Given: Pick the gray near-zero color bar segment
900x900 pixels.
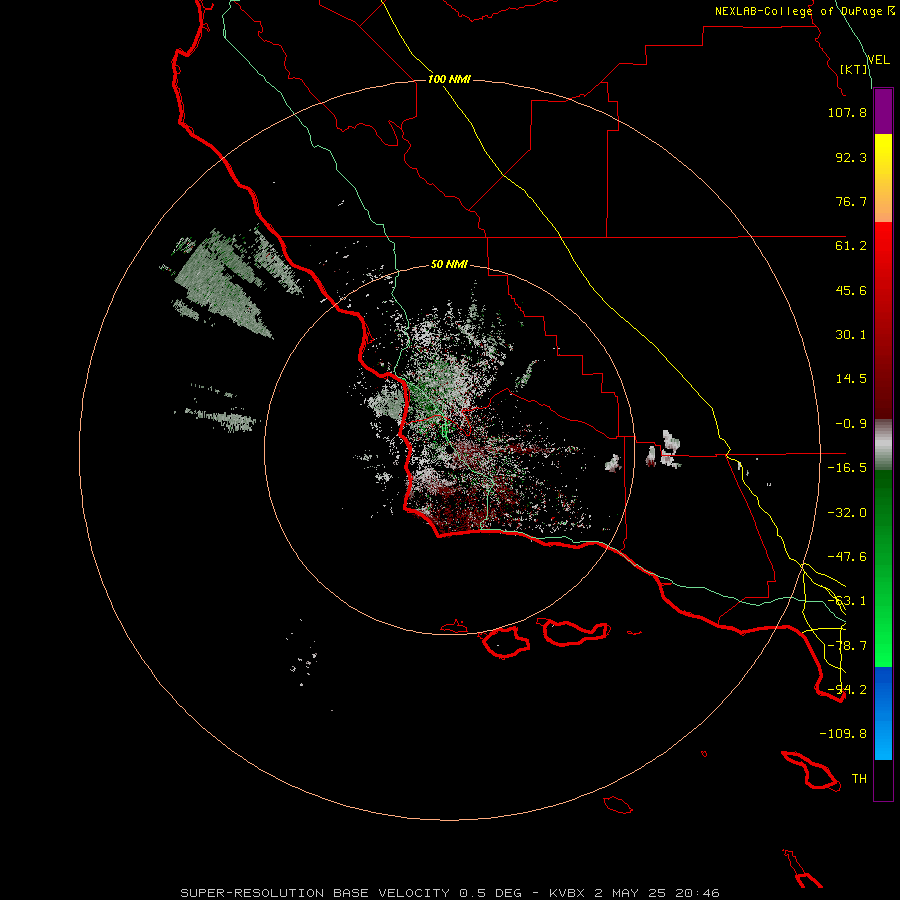Looking at the screenshot, I should point(883,445).
